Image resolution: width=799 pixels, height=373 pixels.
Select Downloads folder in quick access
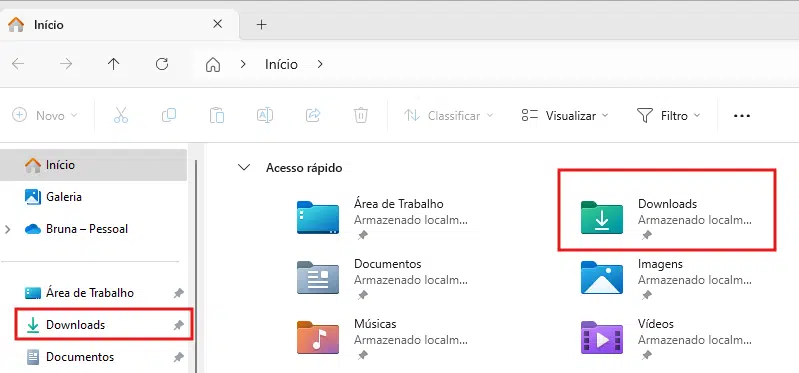(x=667, y=218)
